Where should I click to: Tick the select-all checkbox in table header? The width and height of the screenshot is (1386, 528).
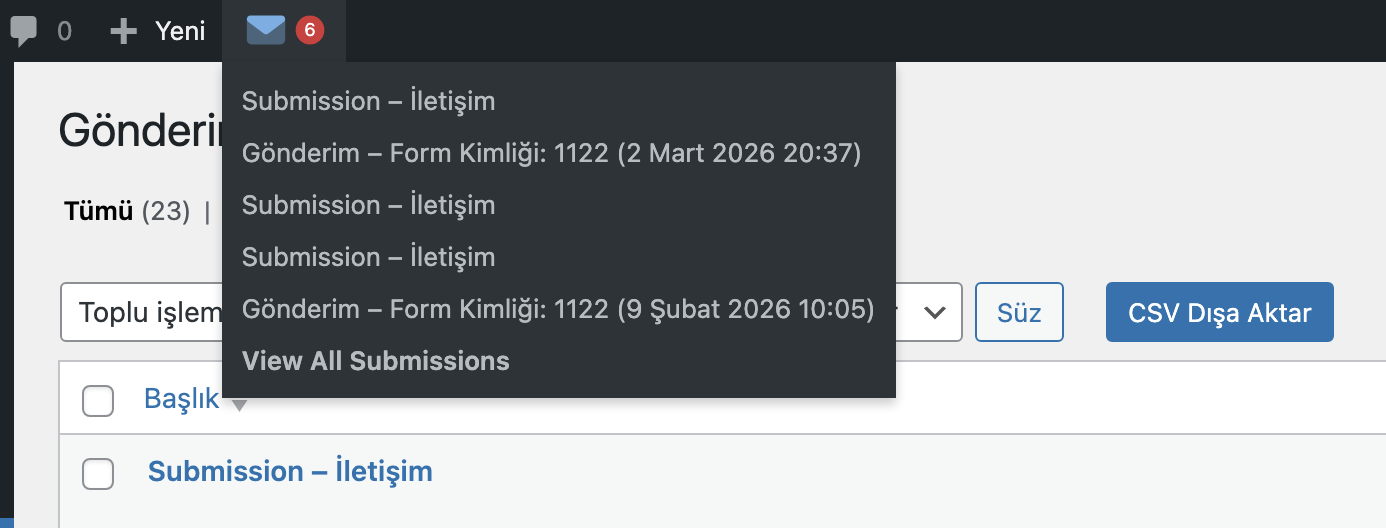(x=98, y=400)
